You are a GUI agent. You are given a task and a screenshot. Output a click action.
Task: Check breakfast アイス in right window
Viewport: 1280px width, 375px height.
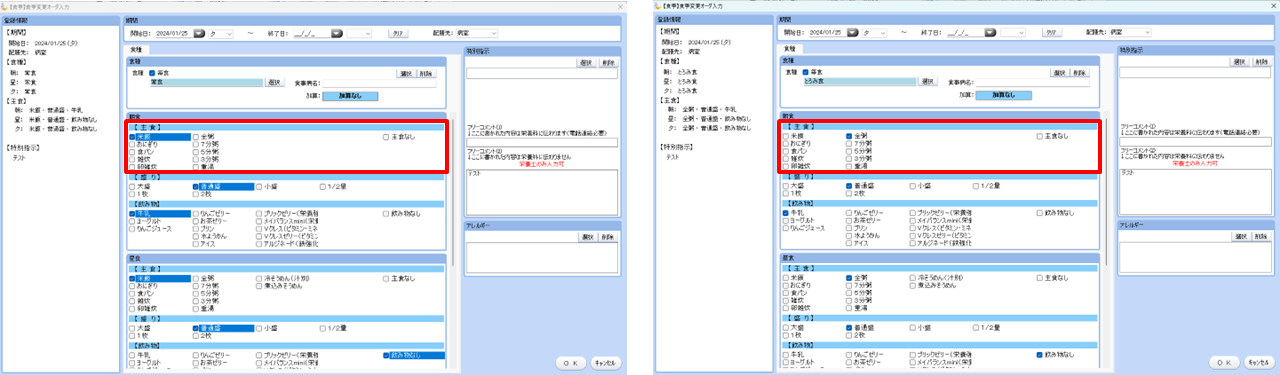[x=849, y=244]
